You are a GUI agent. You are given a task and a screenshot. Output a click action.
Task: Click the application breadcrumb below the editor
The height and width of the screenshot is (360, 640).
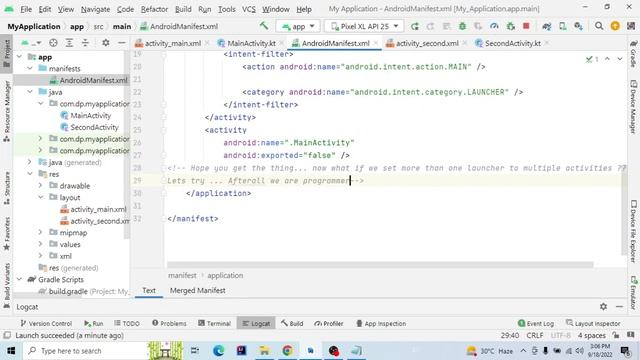[225, 276]
